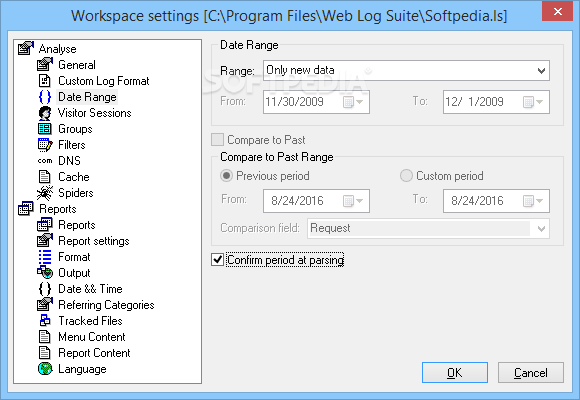
Task: Open the DNS settings page
Action: pos(69,161)
